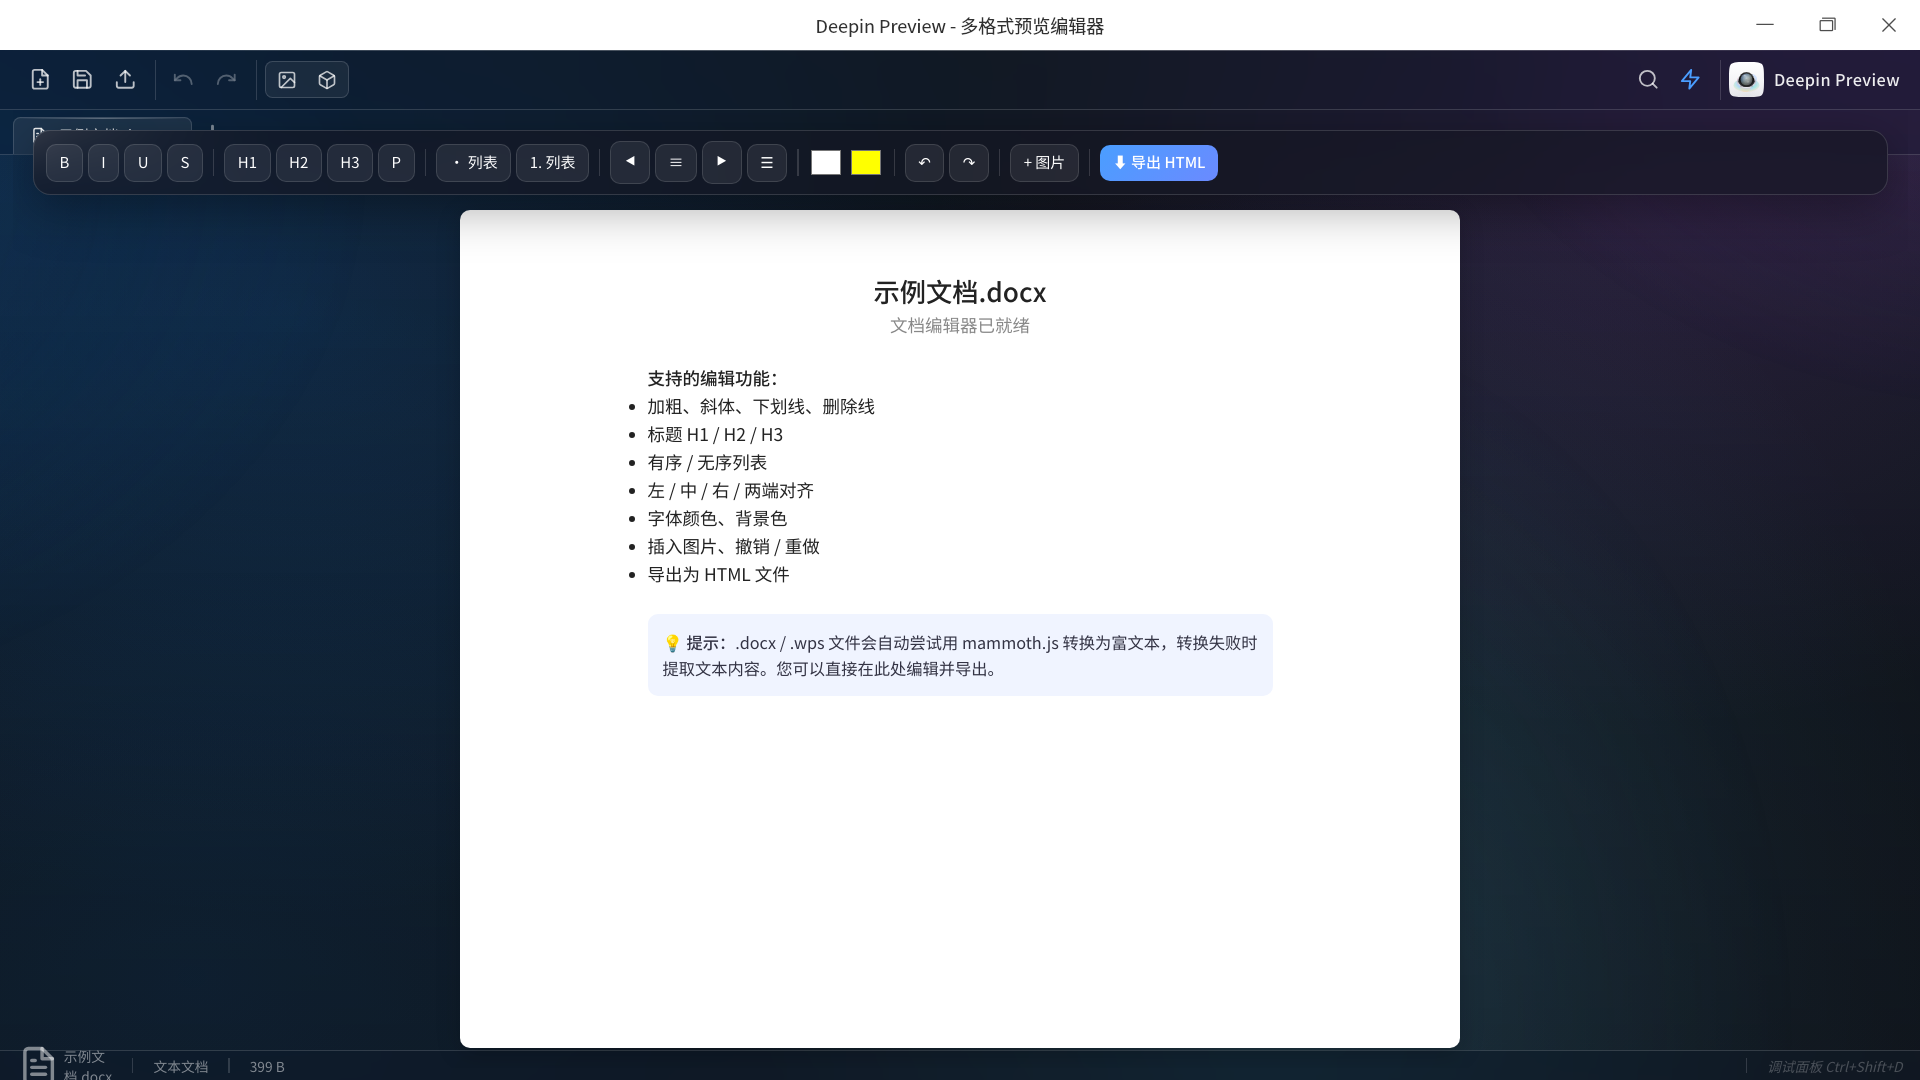Image resolution: width=1920 pixels, height=1080 pixels.
Task: Click the redo arrow in top toolbar
Action: [x=226, y=79]
